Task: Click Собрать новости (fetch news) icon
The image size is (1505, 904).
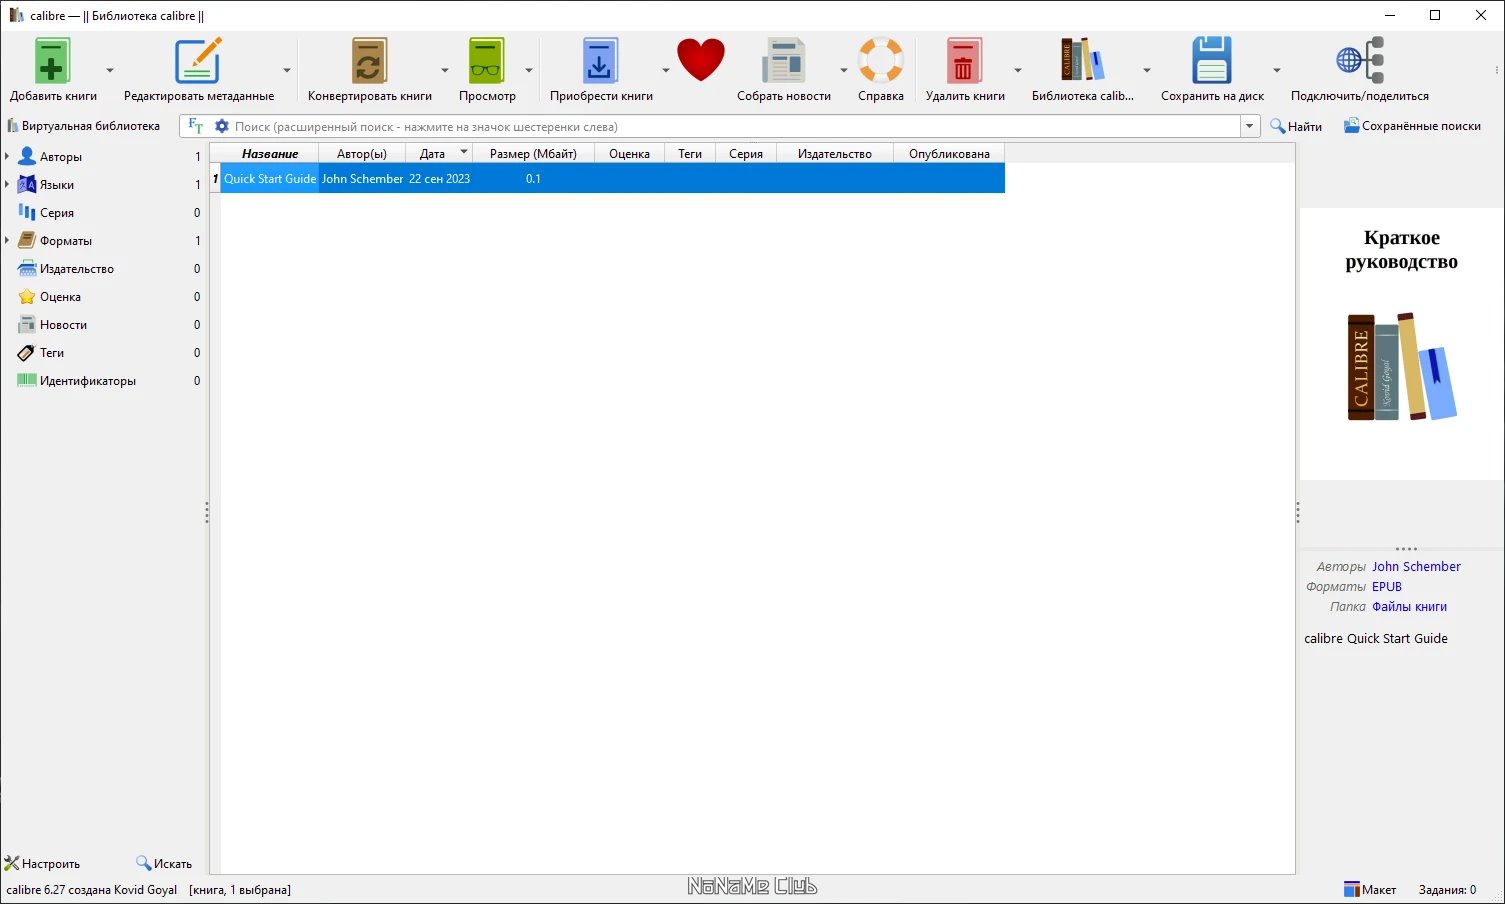Action: [783, 62]
